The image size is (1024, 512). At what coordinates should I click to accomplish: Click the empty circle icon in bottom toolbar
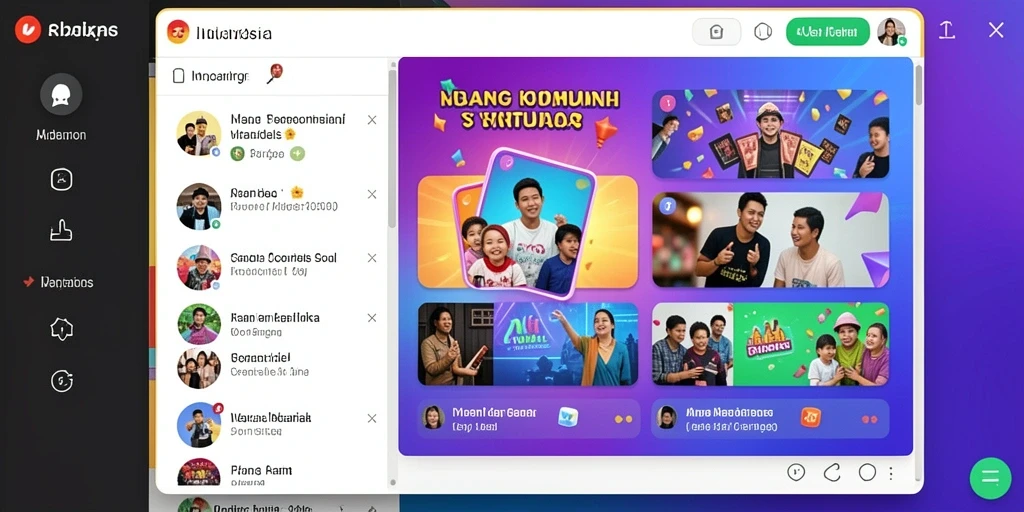[867, 472]
